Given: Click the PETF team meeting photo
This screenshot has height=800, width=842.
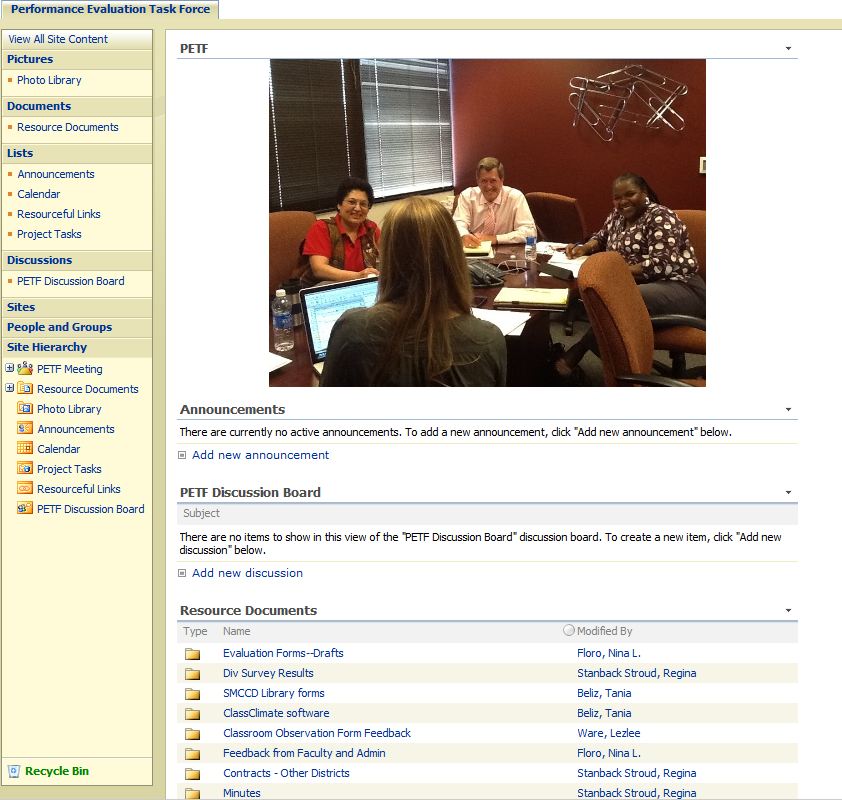Looking at the screenshot, I should tap(487, 222).
